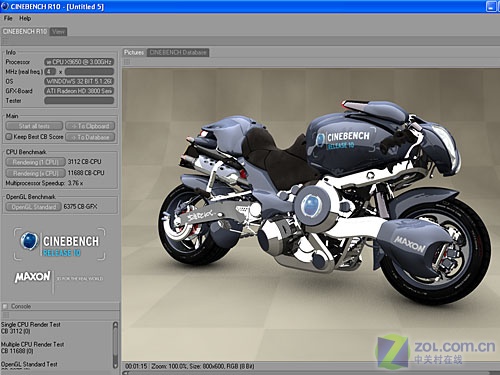Screen dimensions: 500x375
Task: Click the small icon below Pictures tab
Action: point(127,62)
